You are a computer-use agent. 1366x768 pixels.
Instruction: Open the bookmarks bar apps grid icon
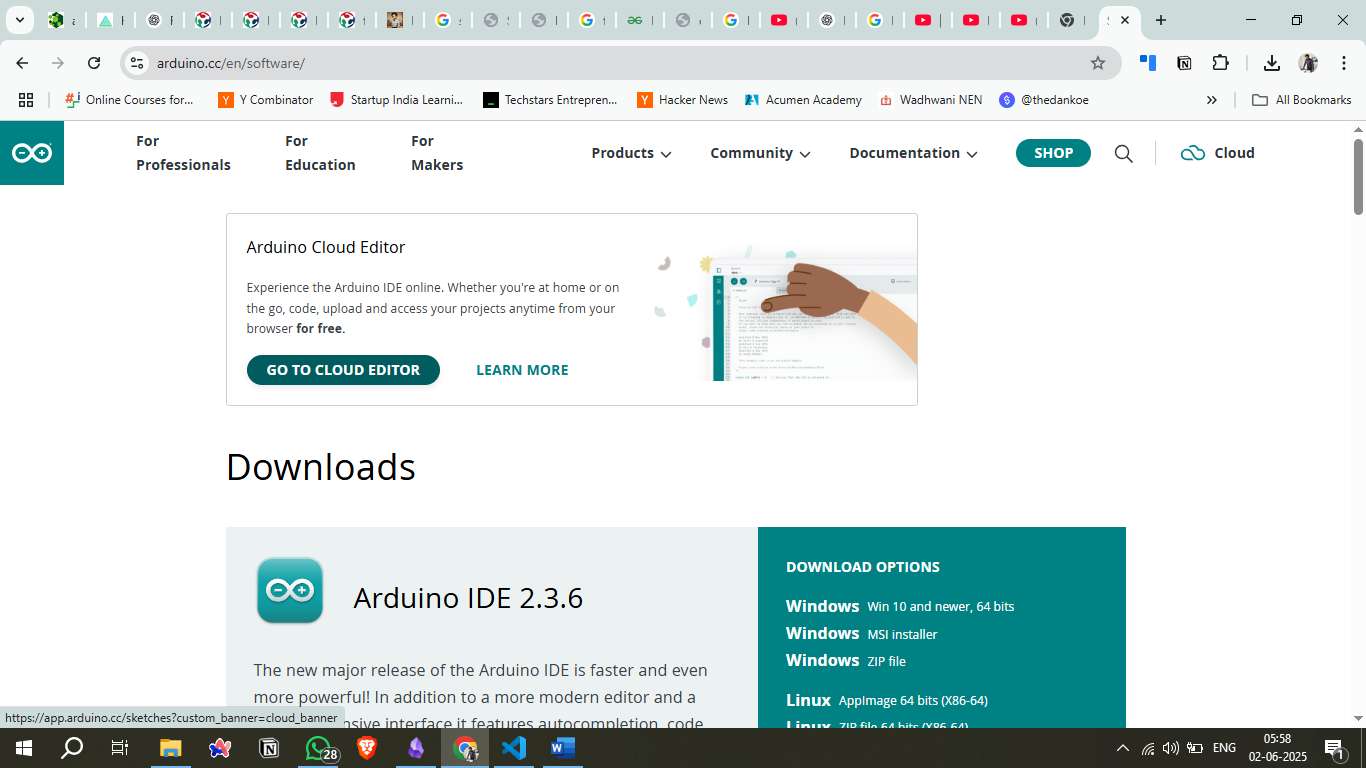[26, 100]
